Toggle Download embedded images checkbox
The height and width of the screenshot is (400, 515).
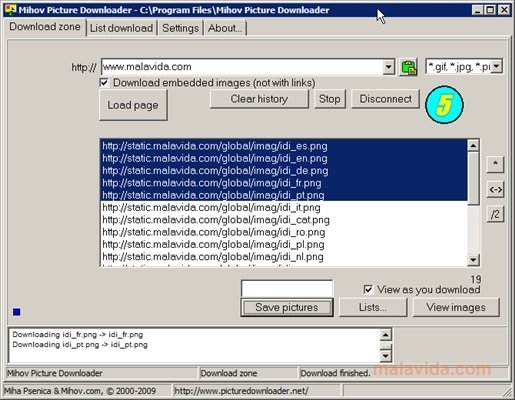click(x=104, y=82)
